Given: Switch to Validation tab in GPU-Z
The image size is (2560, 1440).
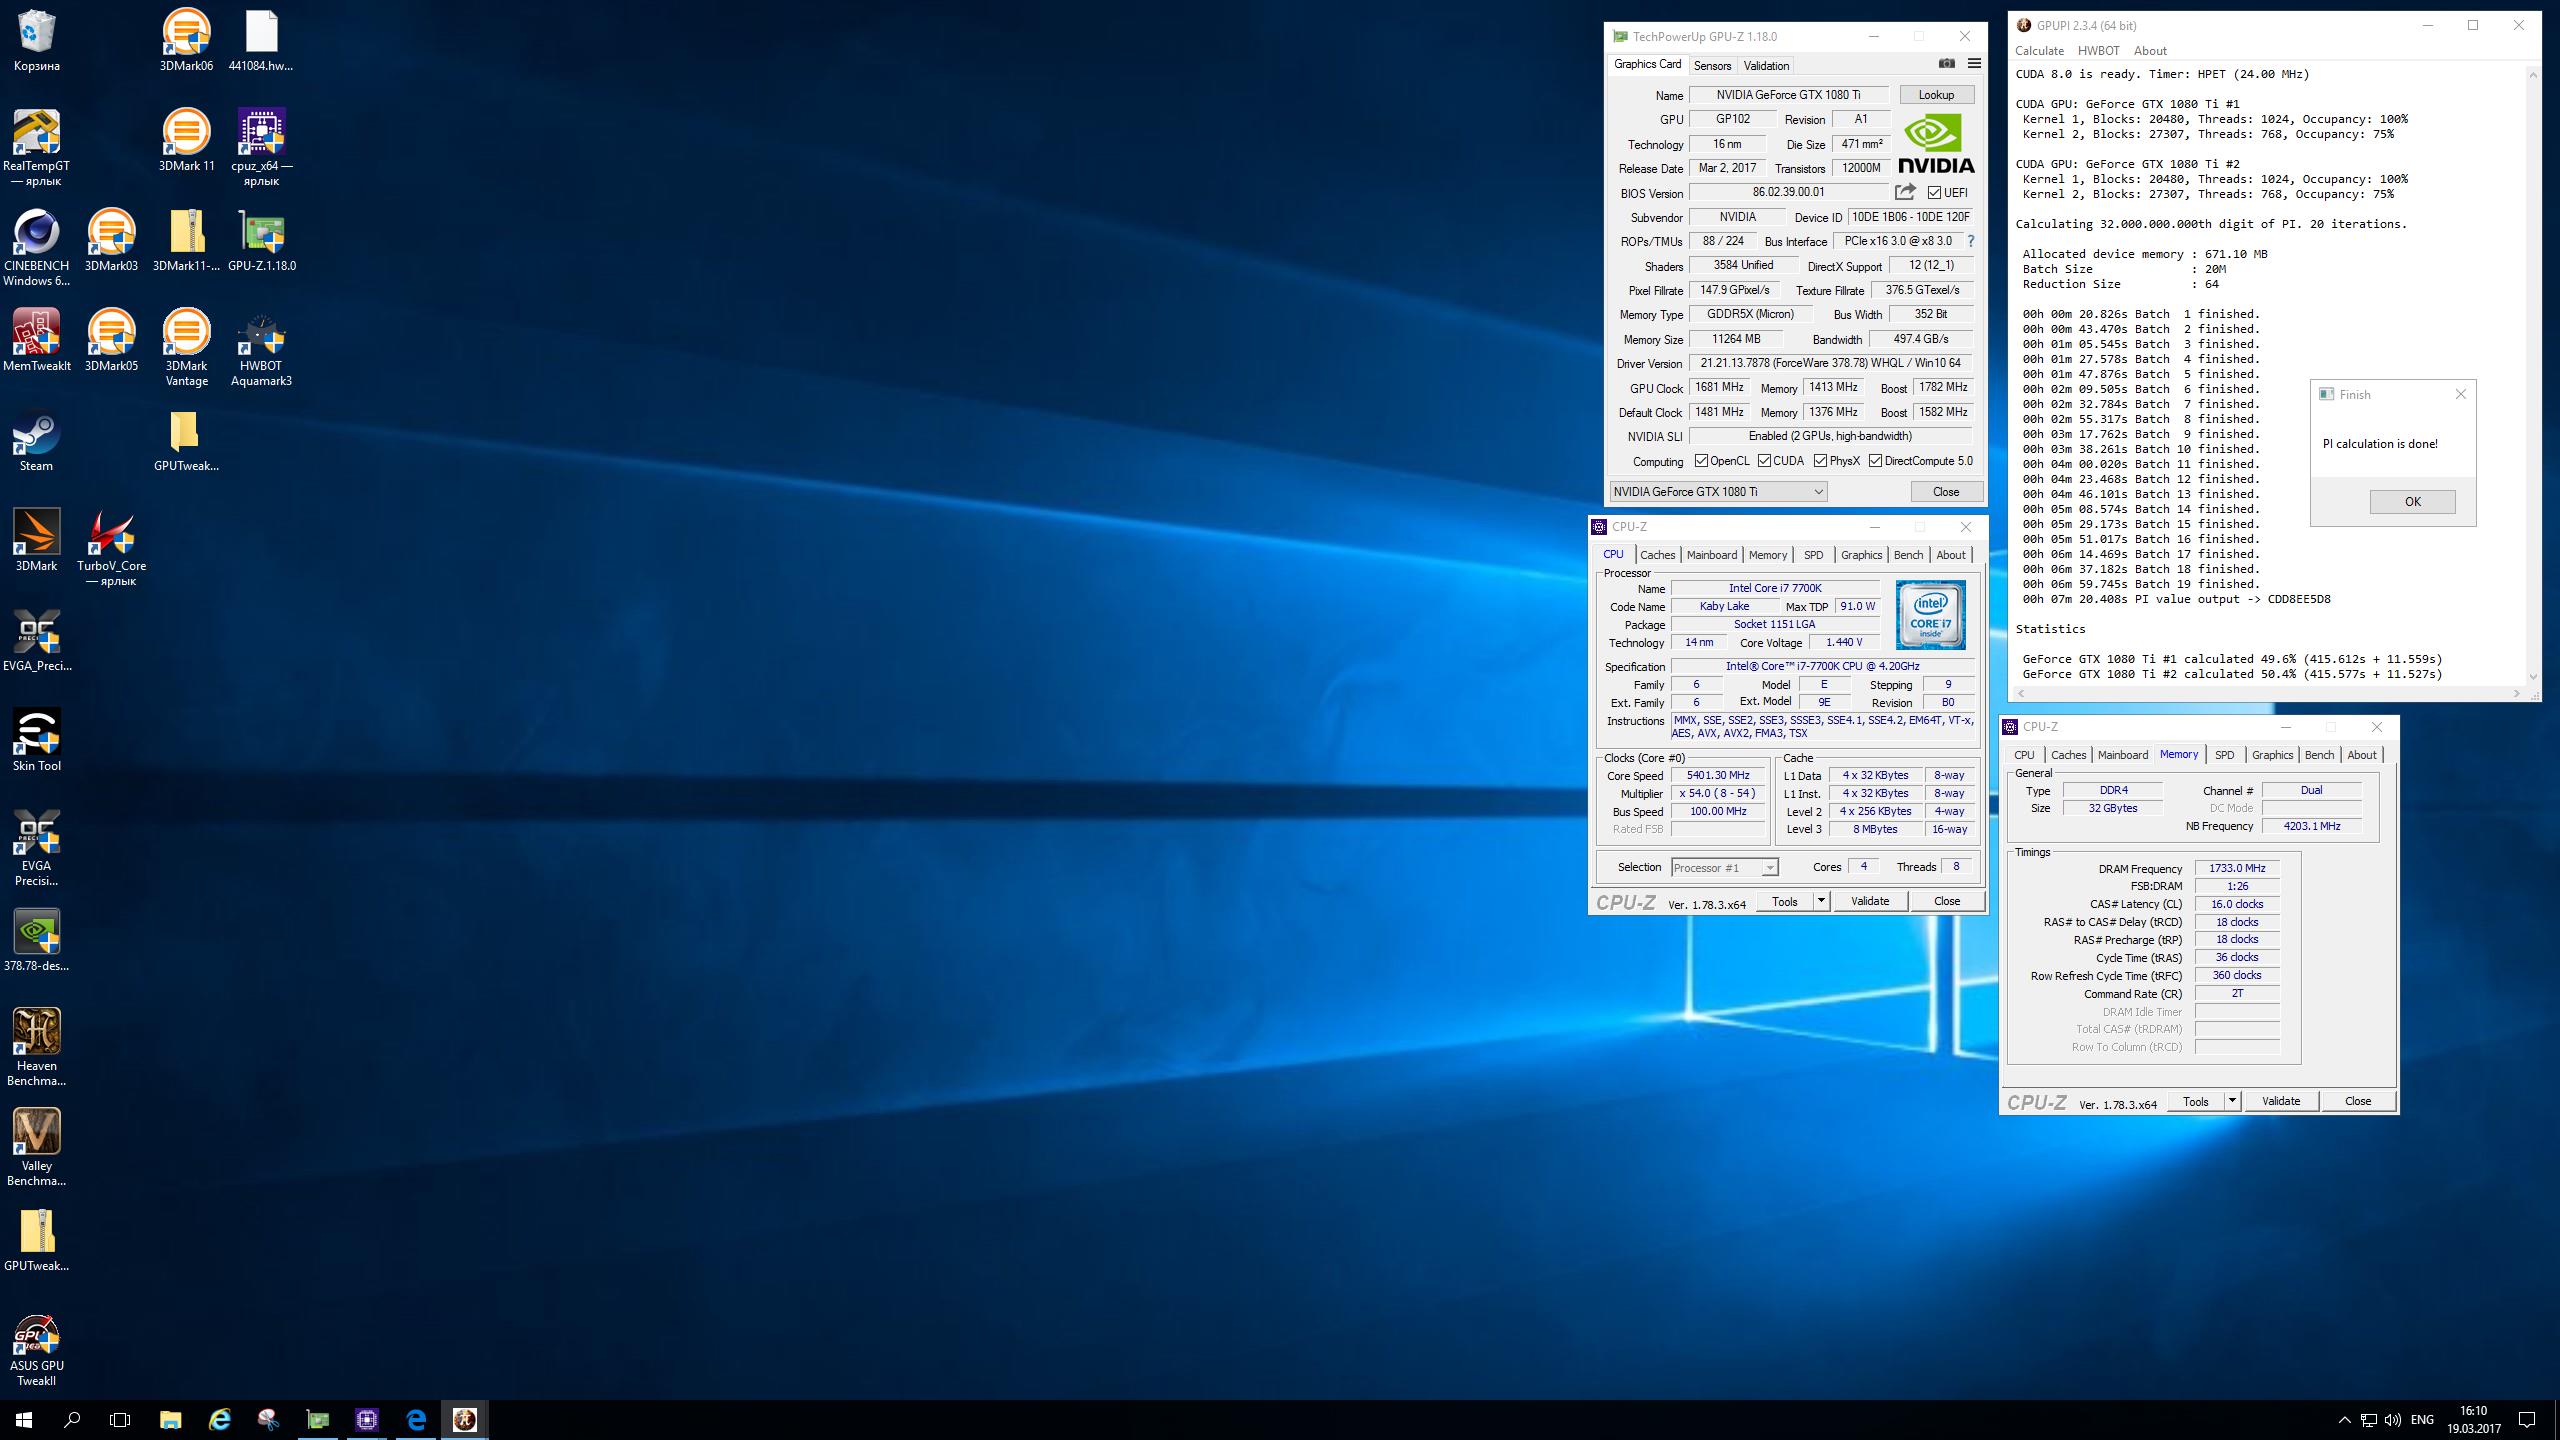Looking at the screenshot, I should [1766, 66].
